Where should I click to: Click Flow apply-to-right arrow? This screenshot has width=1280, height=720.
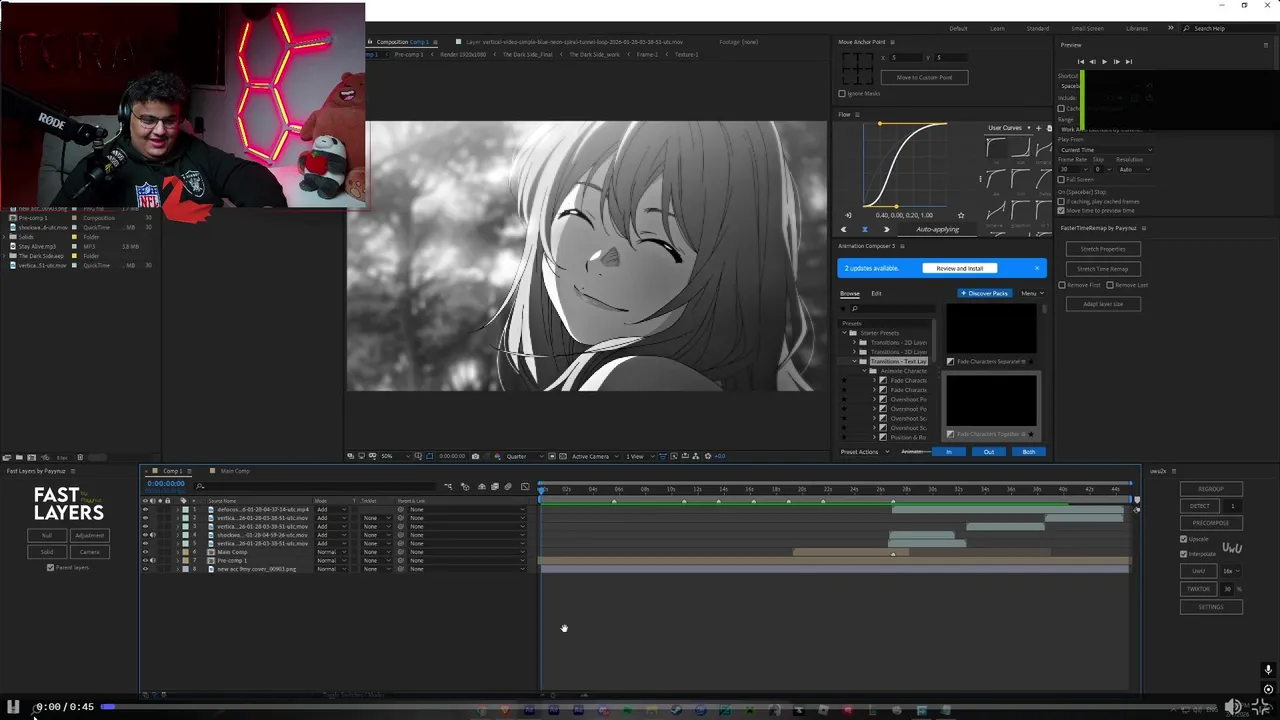pyautogui.click(x=886, y=230)
